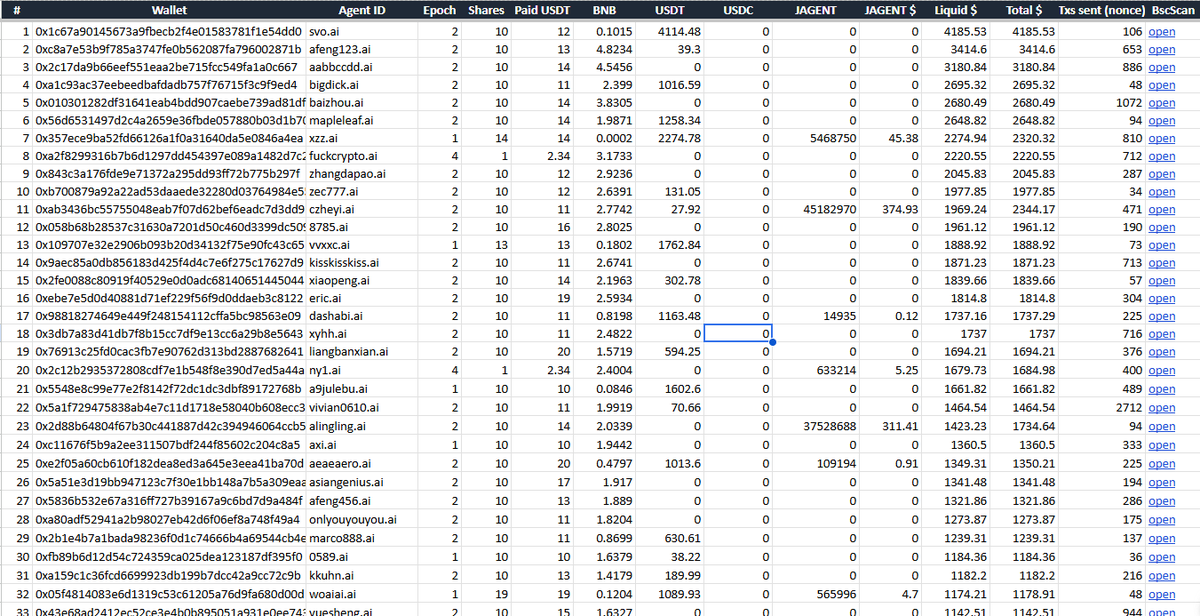Open BscScan link for woaiai.ai

pyautogui.click(x=1161, y=594)
